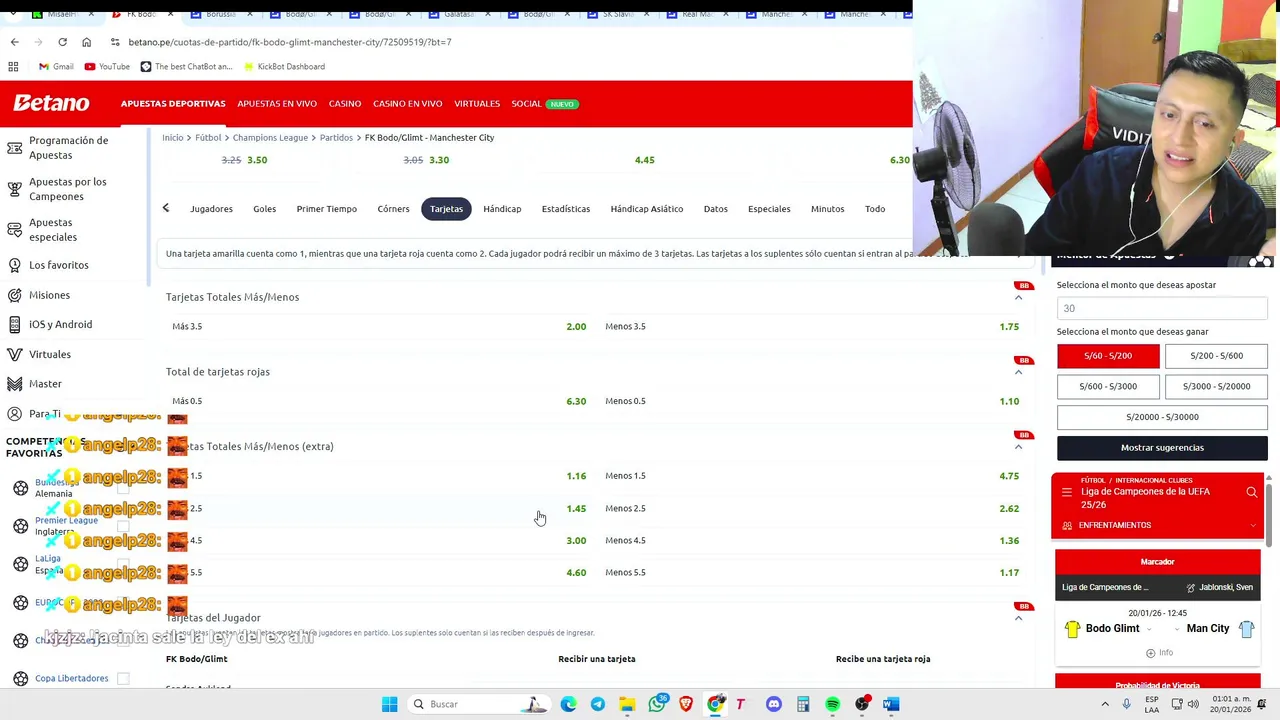Select Menos 2.5 odds 2.62

pyautogui.click(x=812, y=508)
